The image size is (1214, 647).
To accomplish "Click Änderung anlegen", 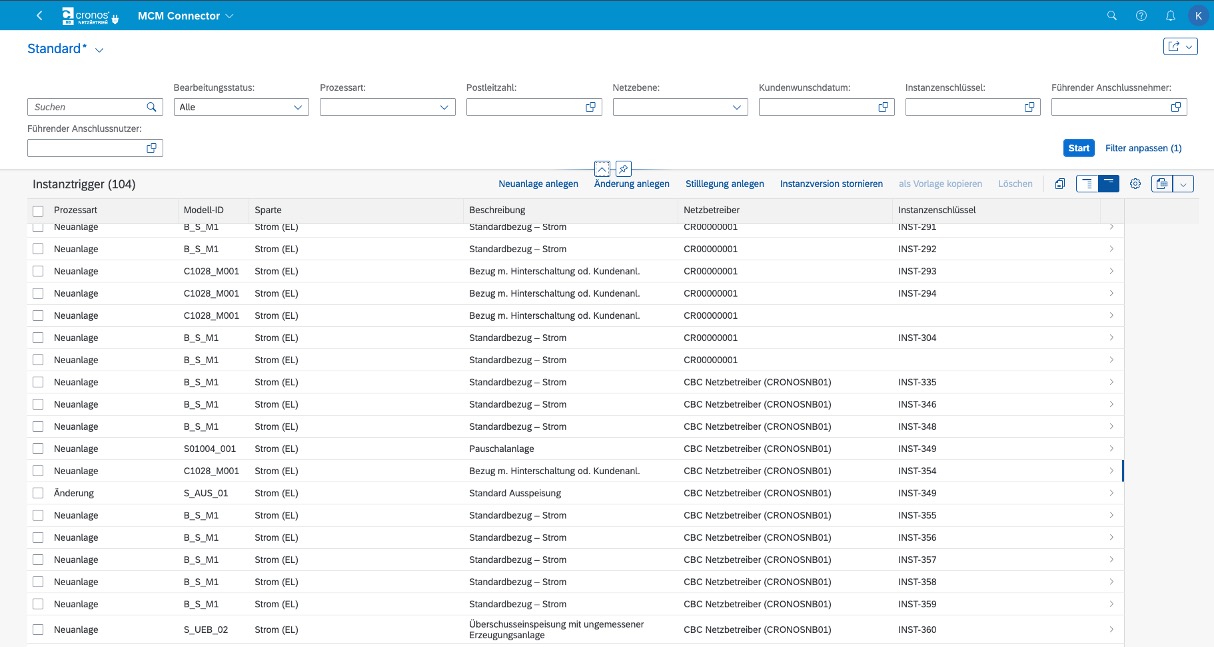I will tap(632, 184).
